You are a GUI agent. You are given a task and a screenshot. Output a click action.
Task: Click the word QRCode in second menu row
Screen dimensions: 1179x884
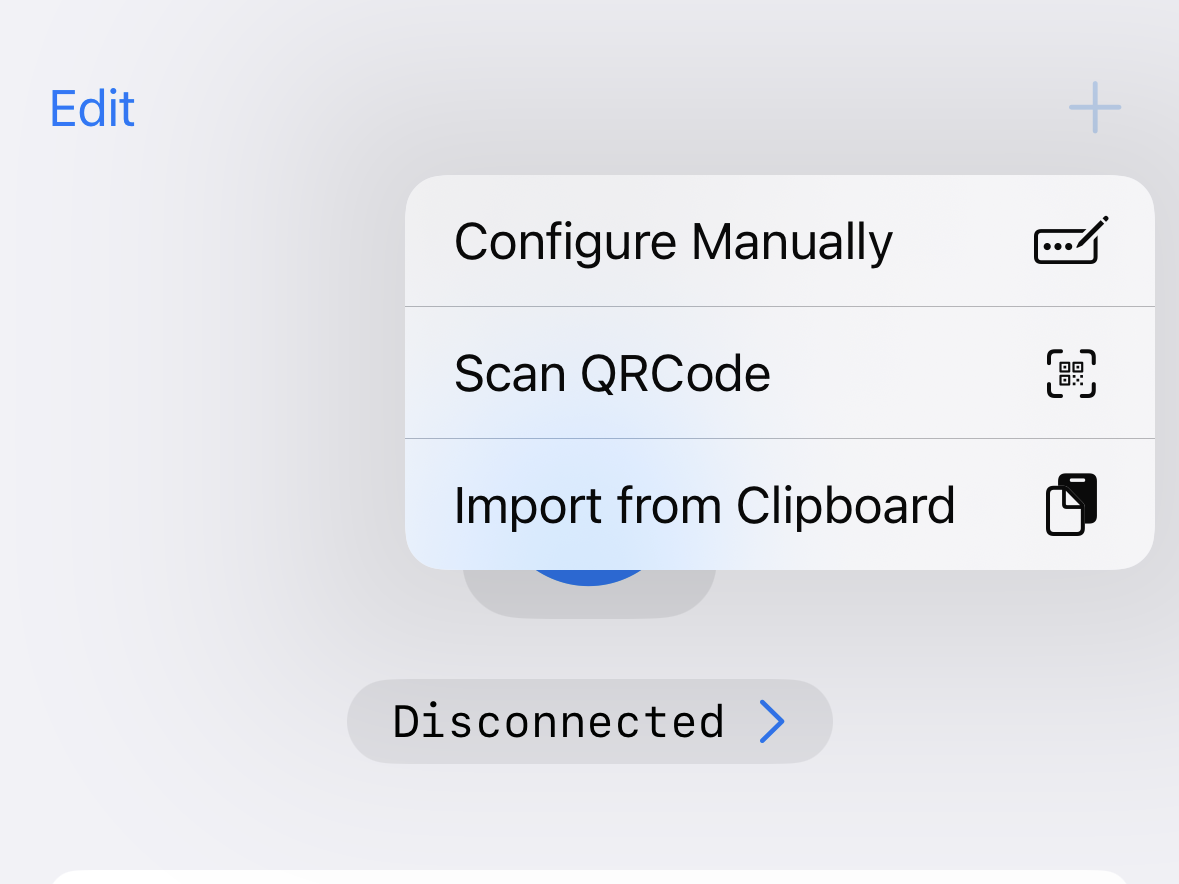coord(675,373)
